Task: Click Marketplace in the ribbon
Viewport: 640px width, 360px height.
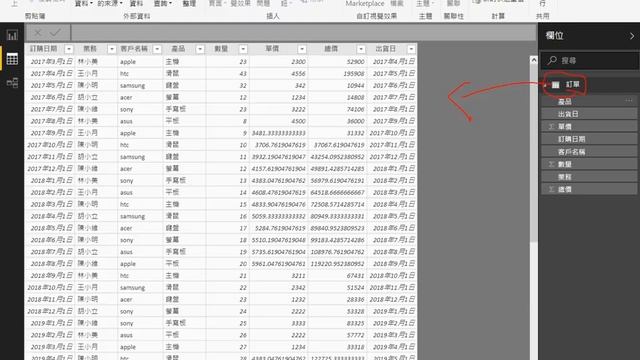Action: pyautogui.click(x=365, y=4)
